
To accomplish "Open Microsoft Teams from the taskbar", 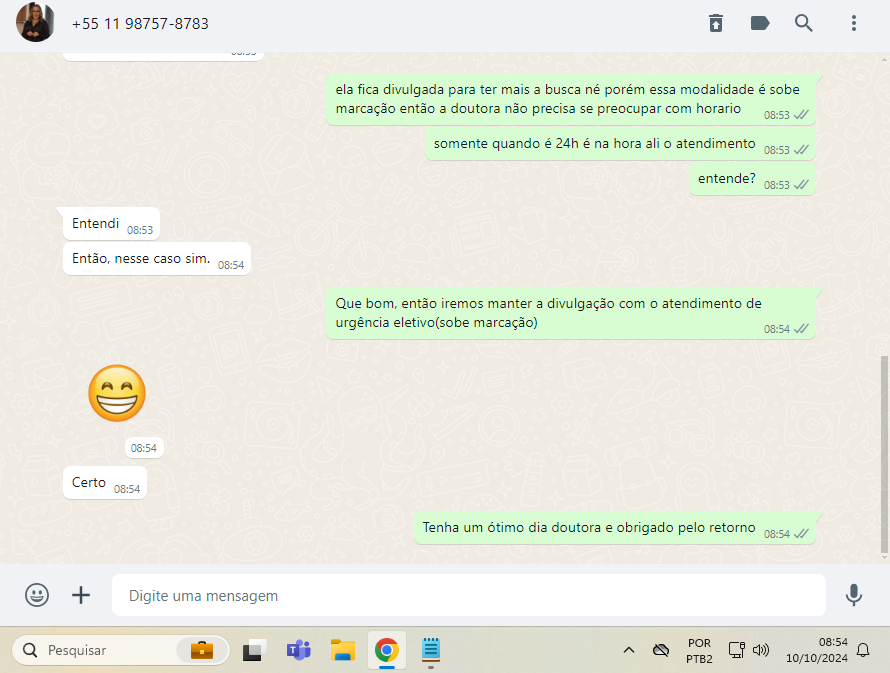I will (298, 650).
